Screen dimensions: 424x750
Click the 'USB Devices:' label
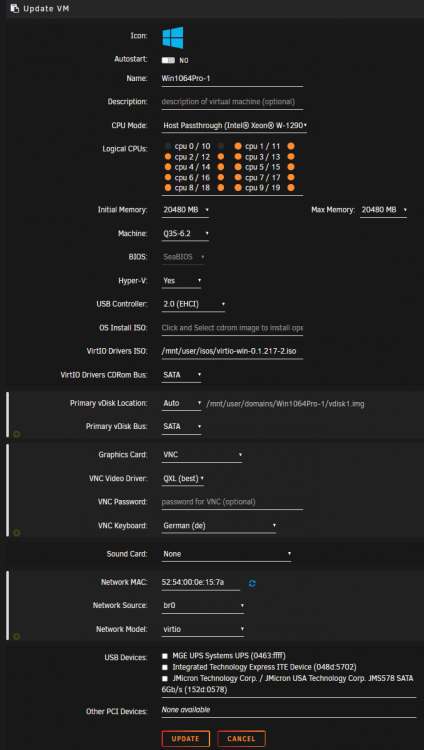point(125,658)
